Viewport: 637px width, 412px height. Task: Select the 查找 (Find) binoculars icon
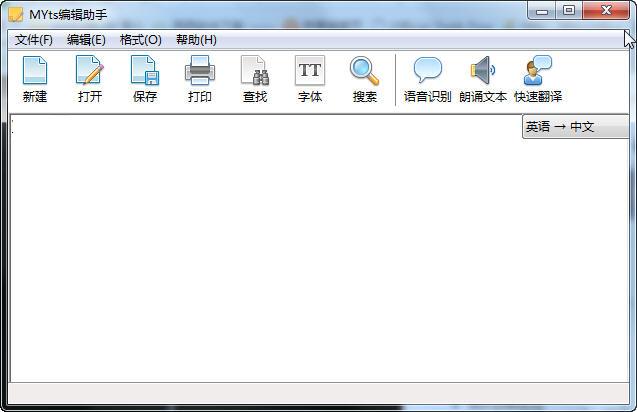[255, 72]
